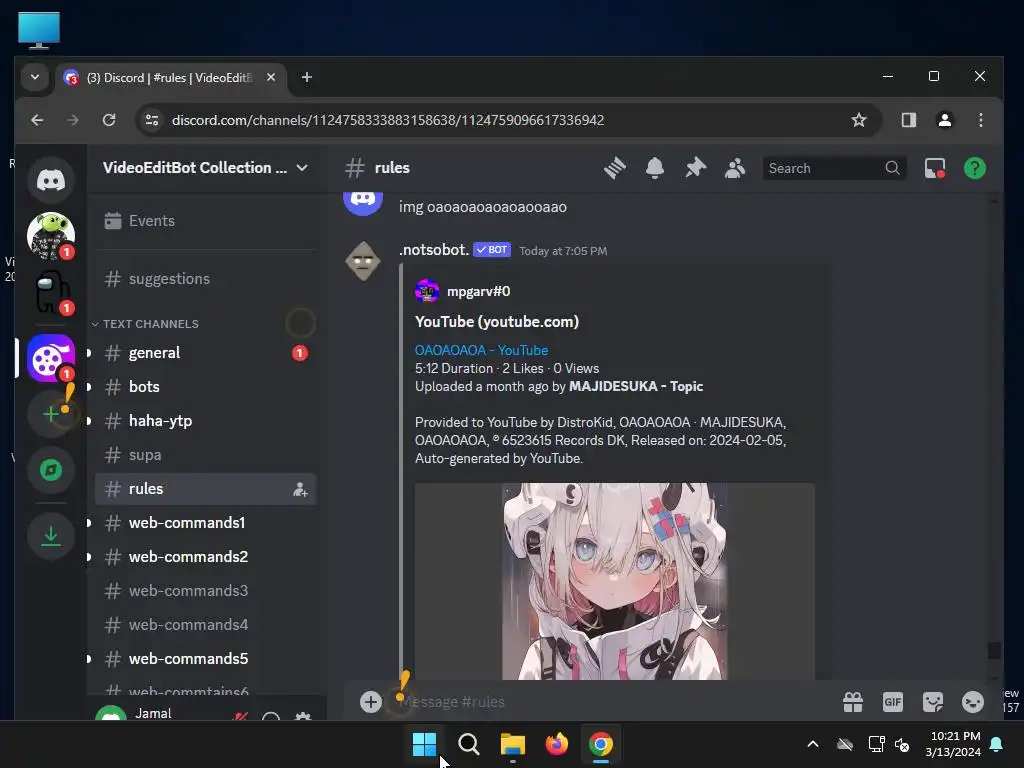Screen dimensions: 1024x768
Task: Open the web-commands2 channel
Action: click(x=205, y=556)
